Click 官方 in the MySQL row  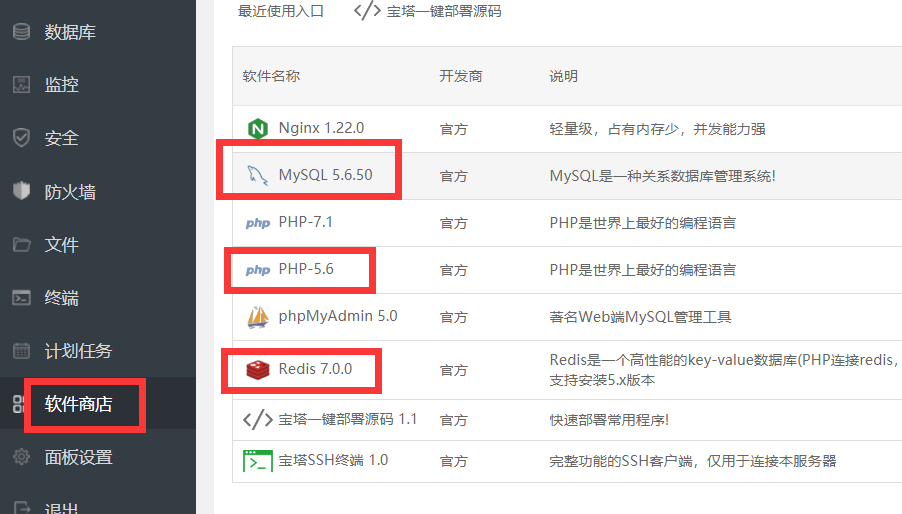453,177
